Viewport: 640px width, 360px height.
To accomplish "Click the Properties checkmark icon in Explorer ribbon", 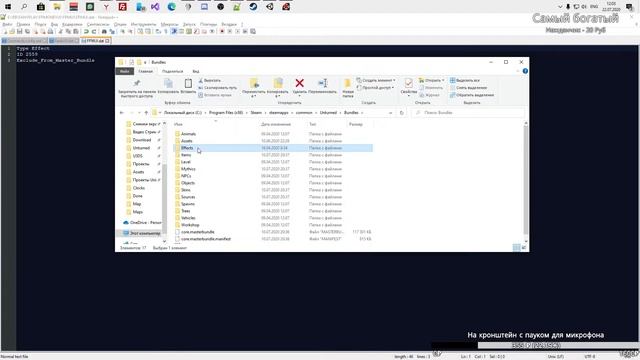I will point(408,83).
